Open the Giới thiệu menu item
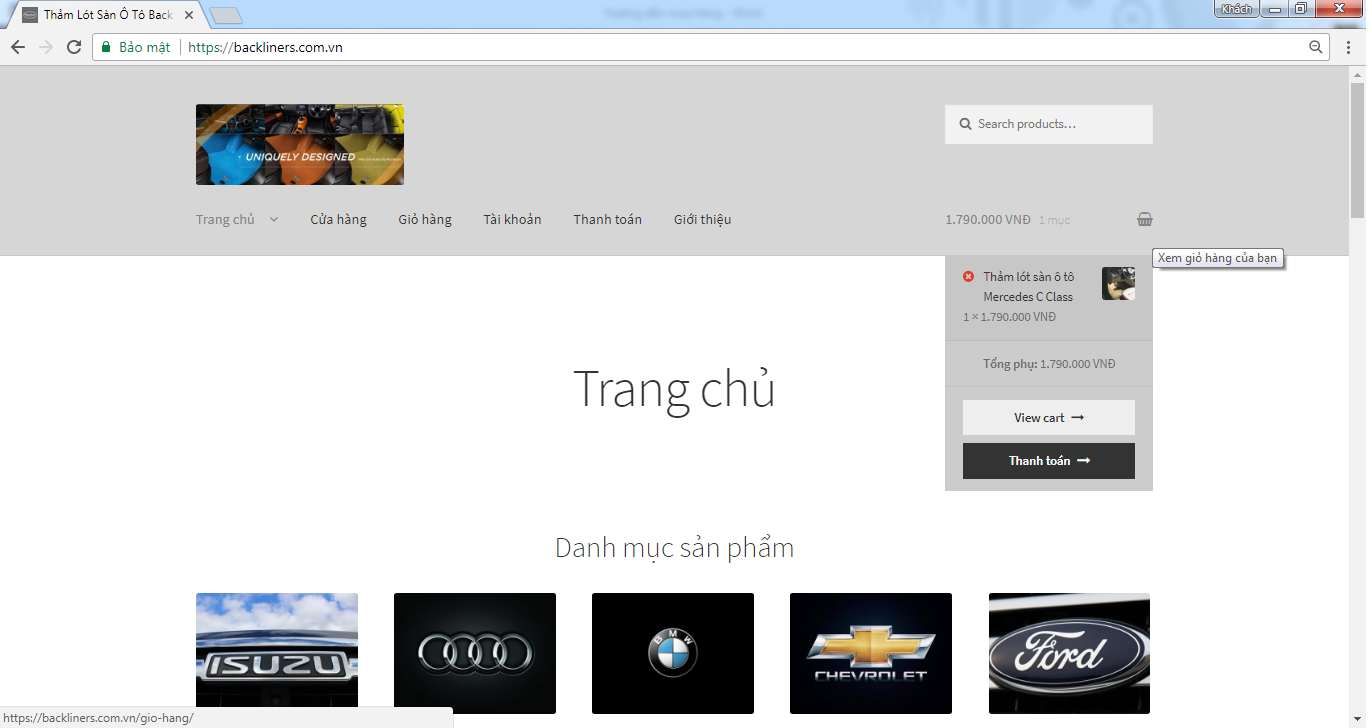 point(702,220)
